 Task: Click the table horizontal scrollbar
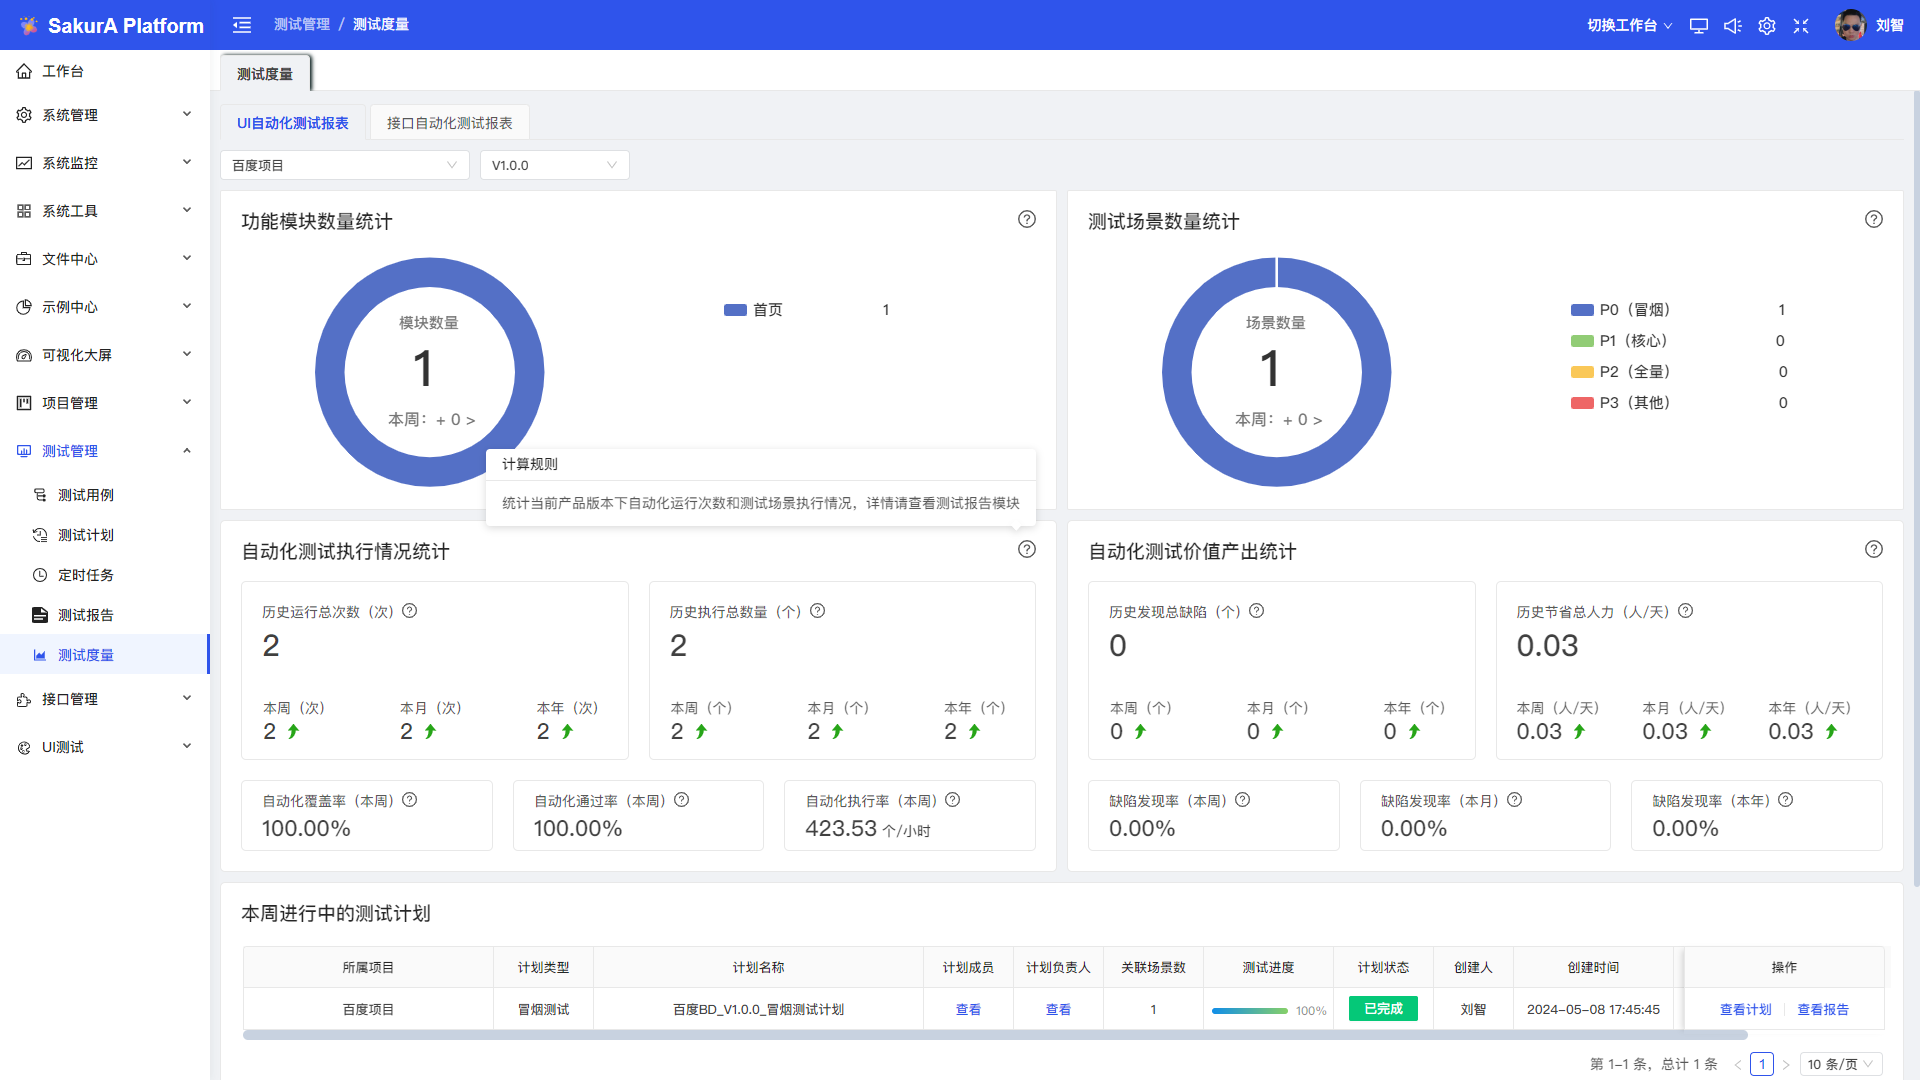pyautogui.click(x=995, y=1035)
